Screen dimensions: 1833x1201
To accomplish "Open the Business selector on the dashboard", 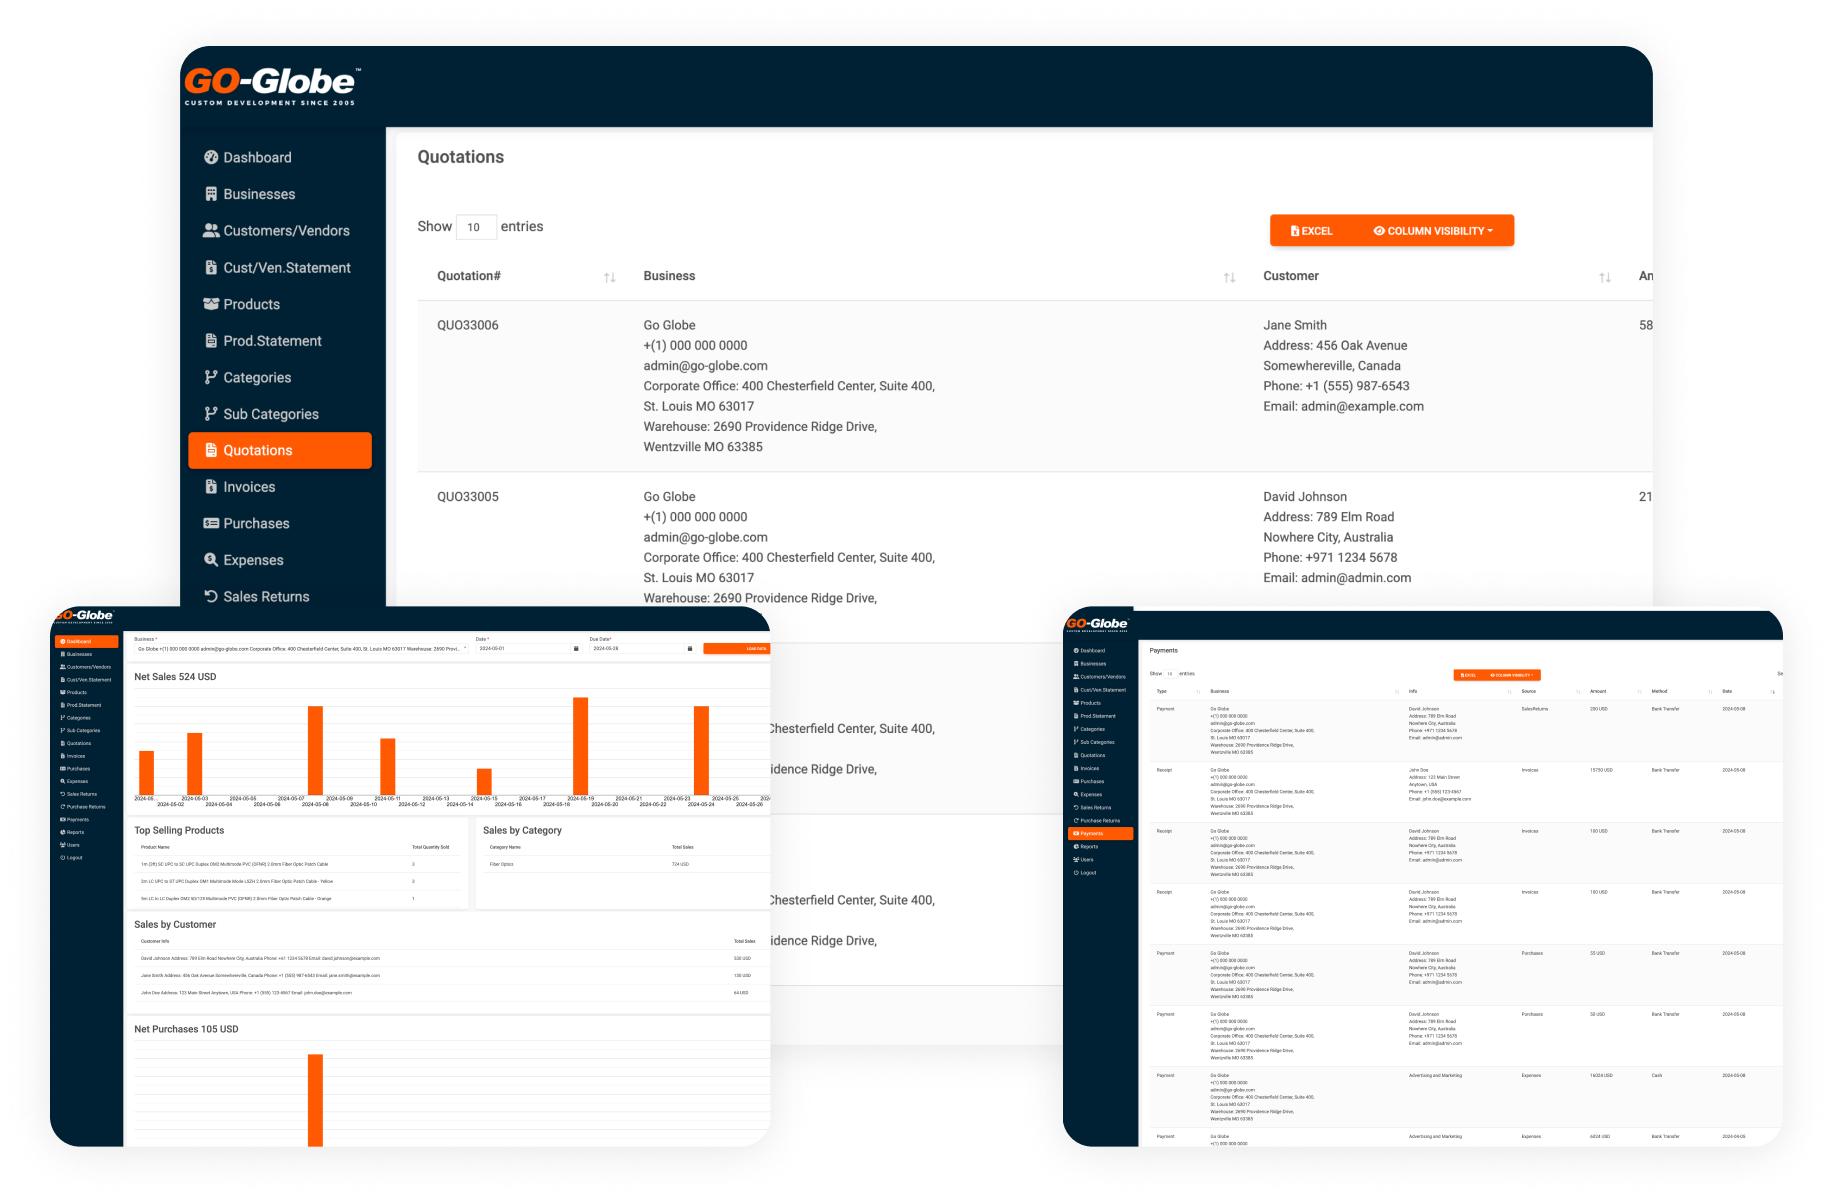I will click(x=300, y=649).
